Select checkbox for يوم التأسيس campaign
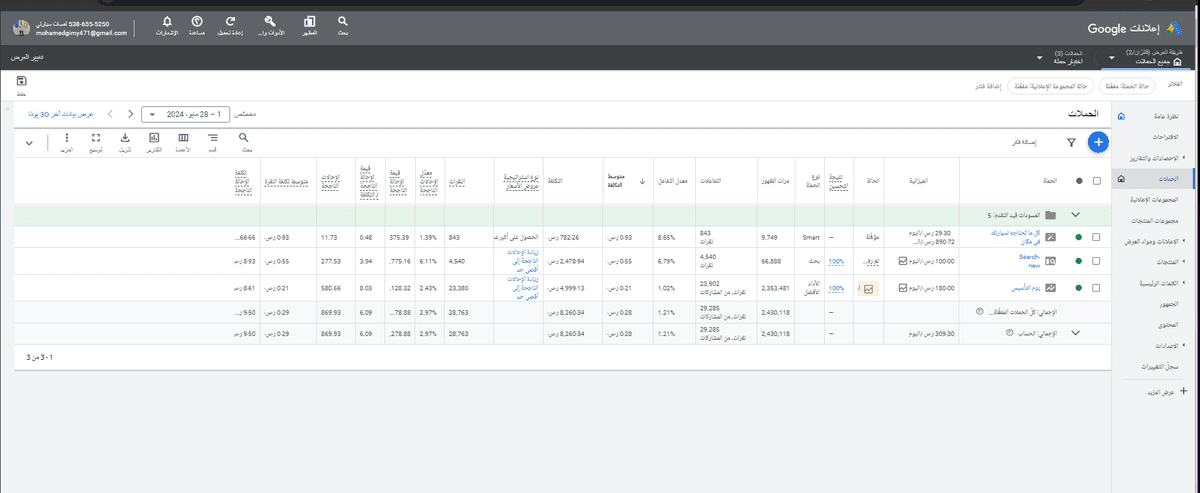1200x493 pixels. 1097,288
